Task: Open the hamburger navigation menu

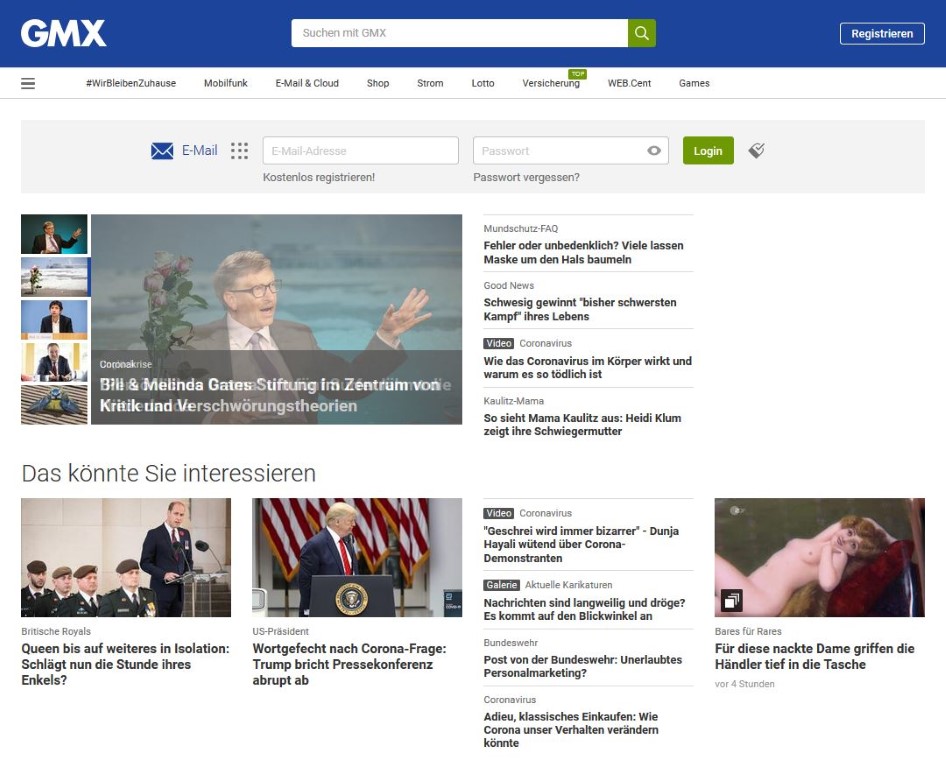Action: [x=28, y=83]
